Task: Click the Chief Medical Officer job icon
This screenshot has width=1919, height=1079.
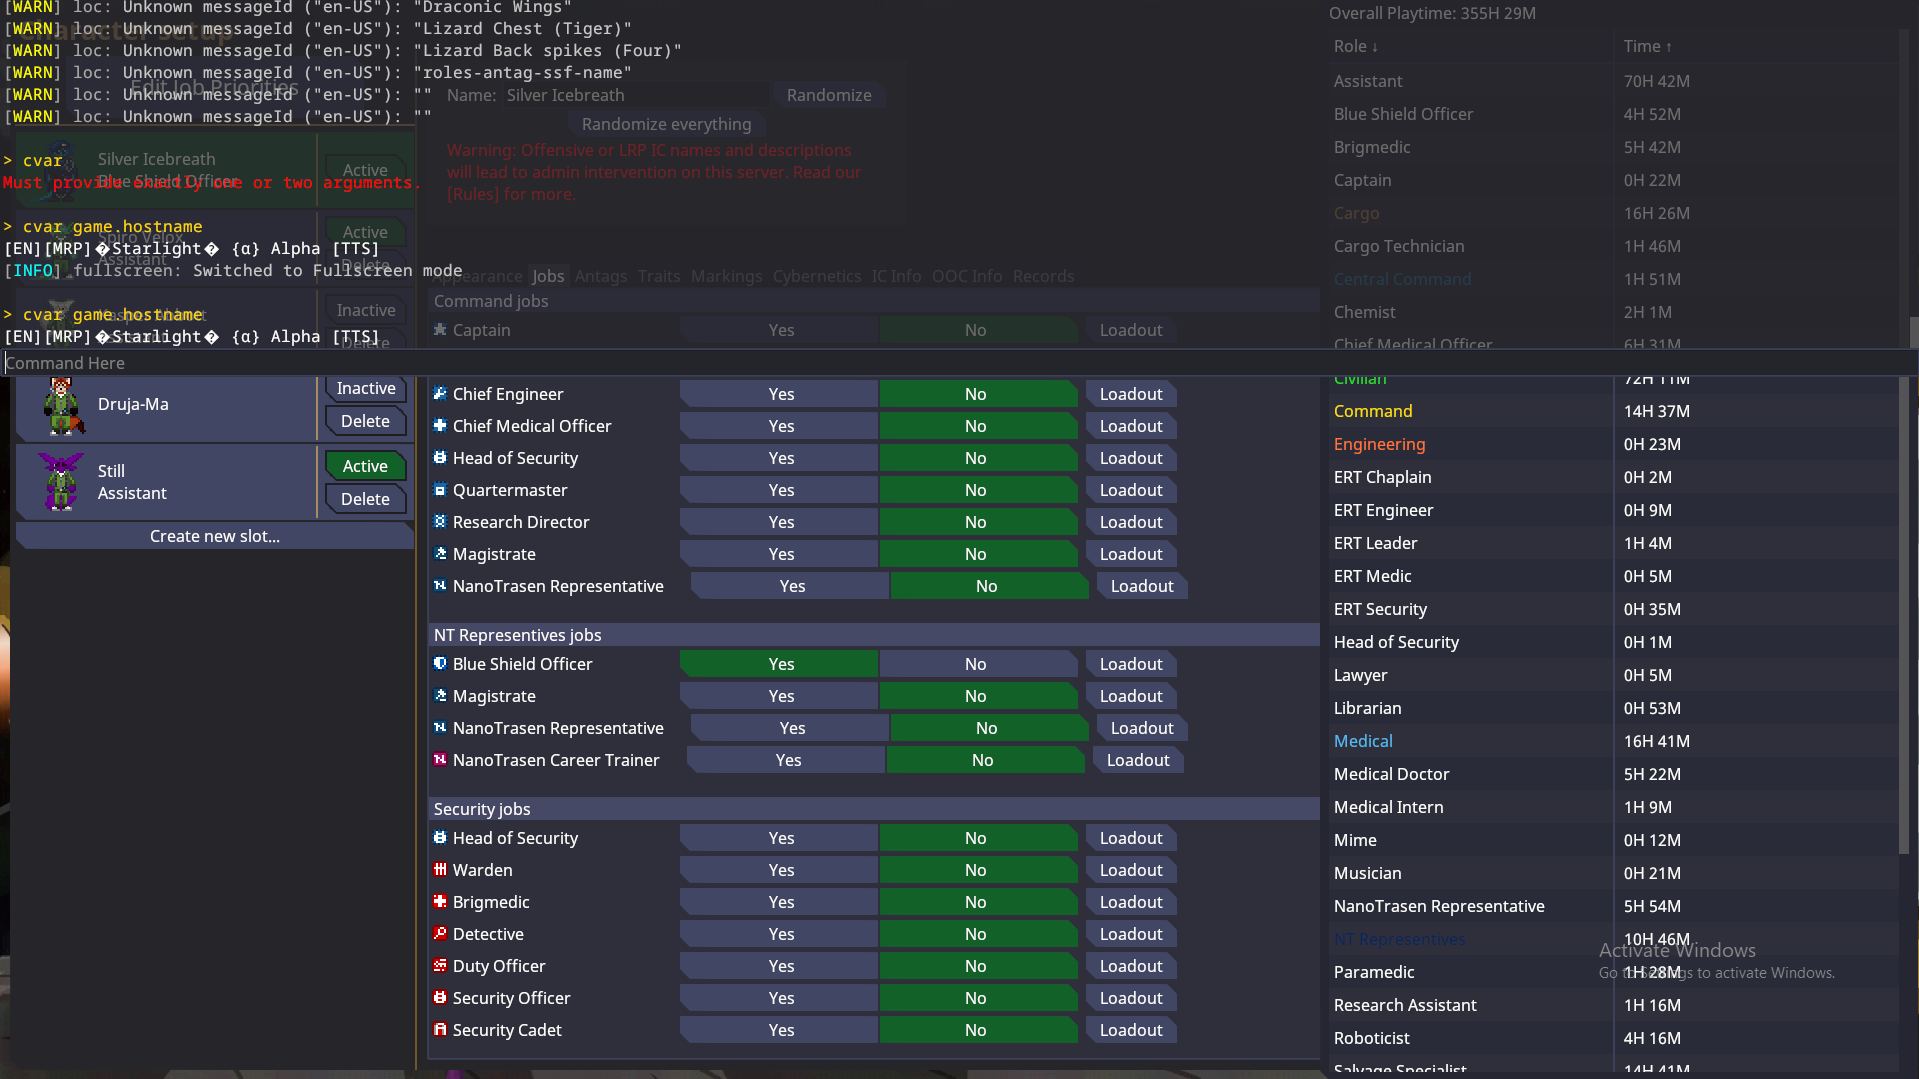Action: (440, 426)
